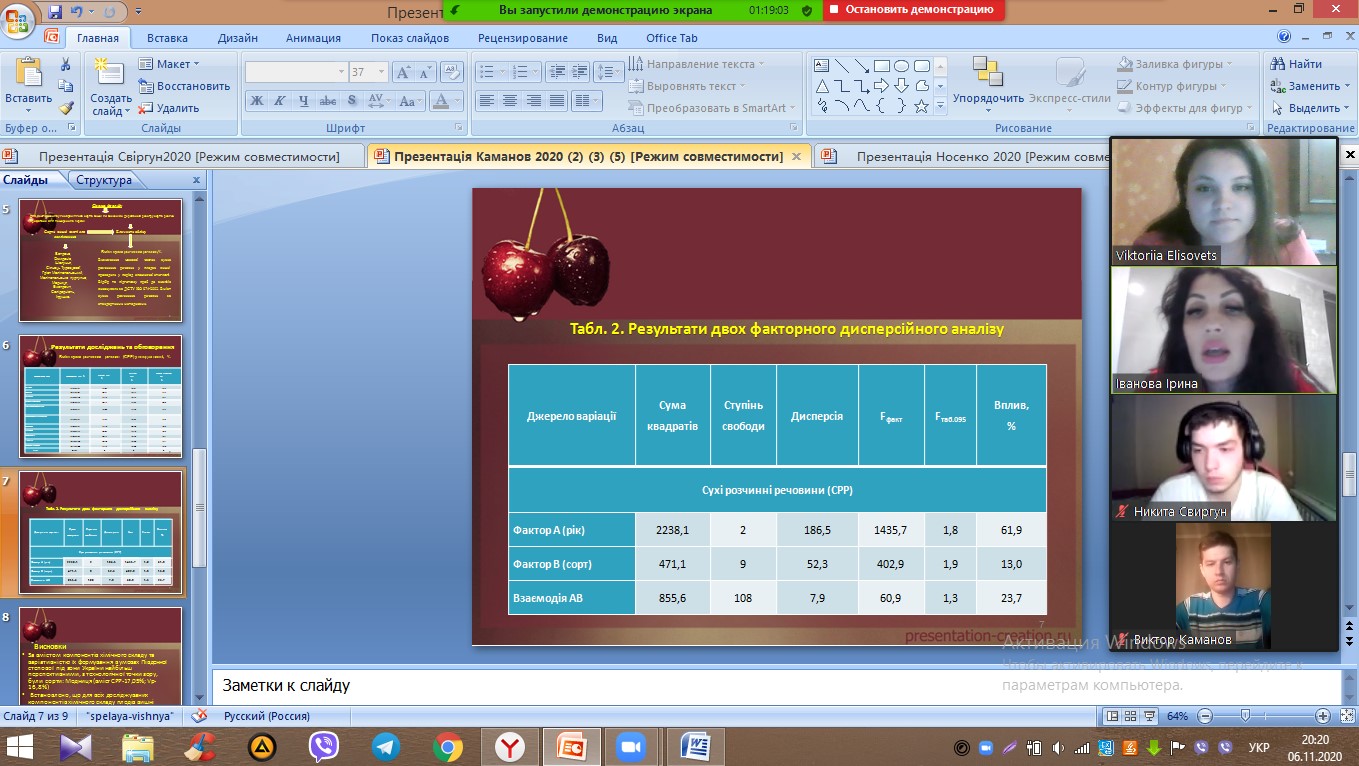Click Остановить демонстрацию to stop sharing
The width and height of the screenshot is (1359, 766).
point(910,10)
